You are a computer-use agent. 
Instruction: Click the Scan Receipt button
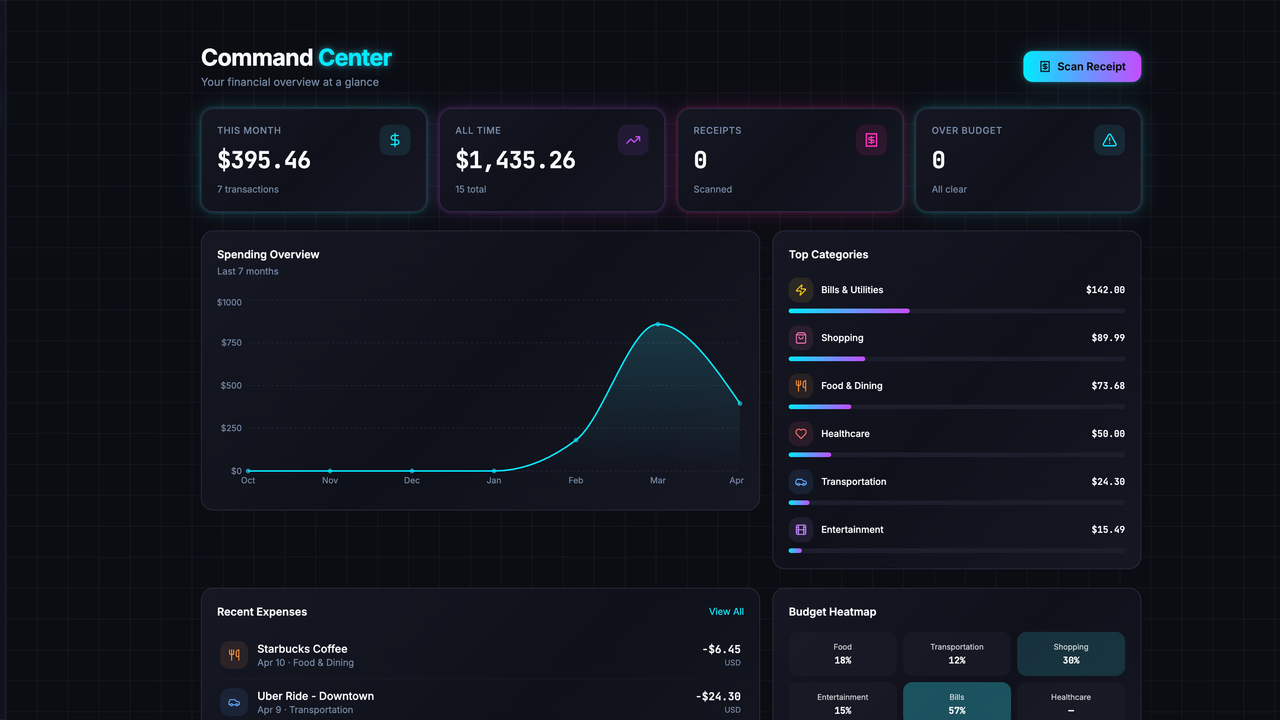(x=1082, y=67)
